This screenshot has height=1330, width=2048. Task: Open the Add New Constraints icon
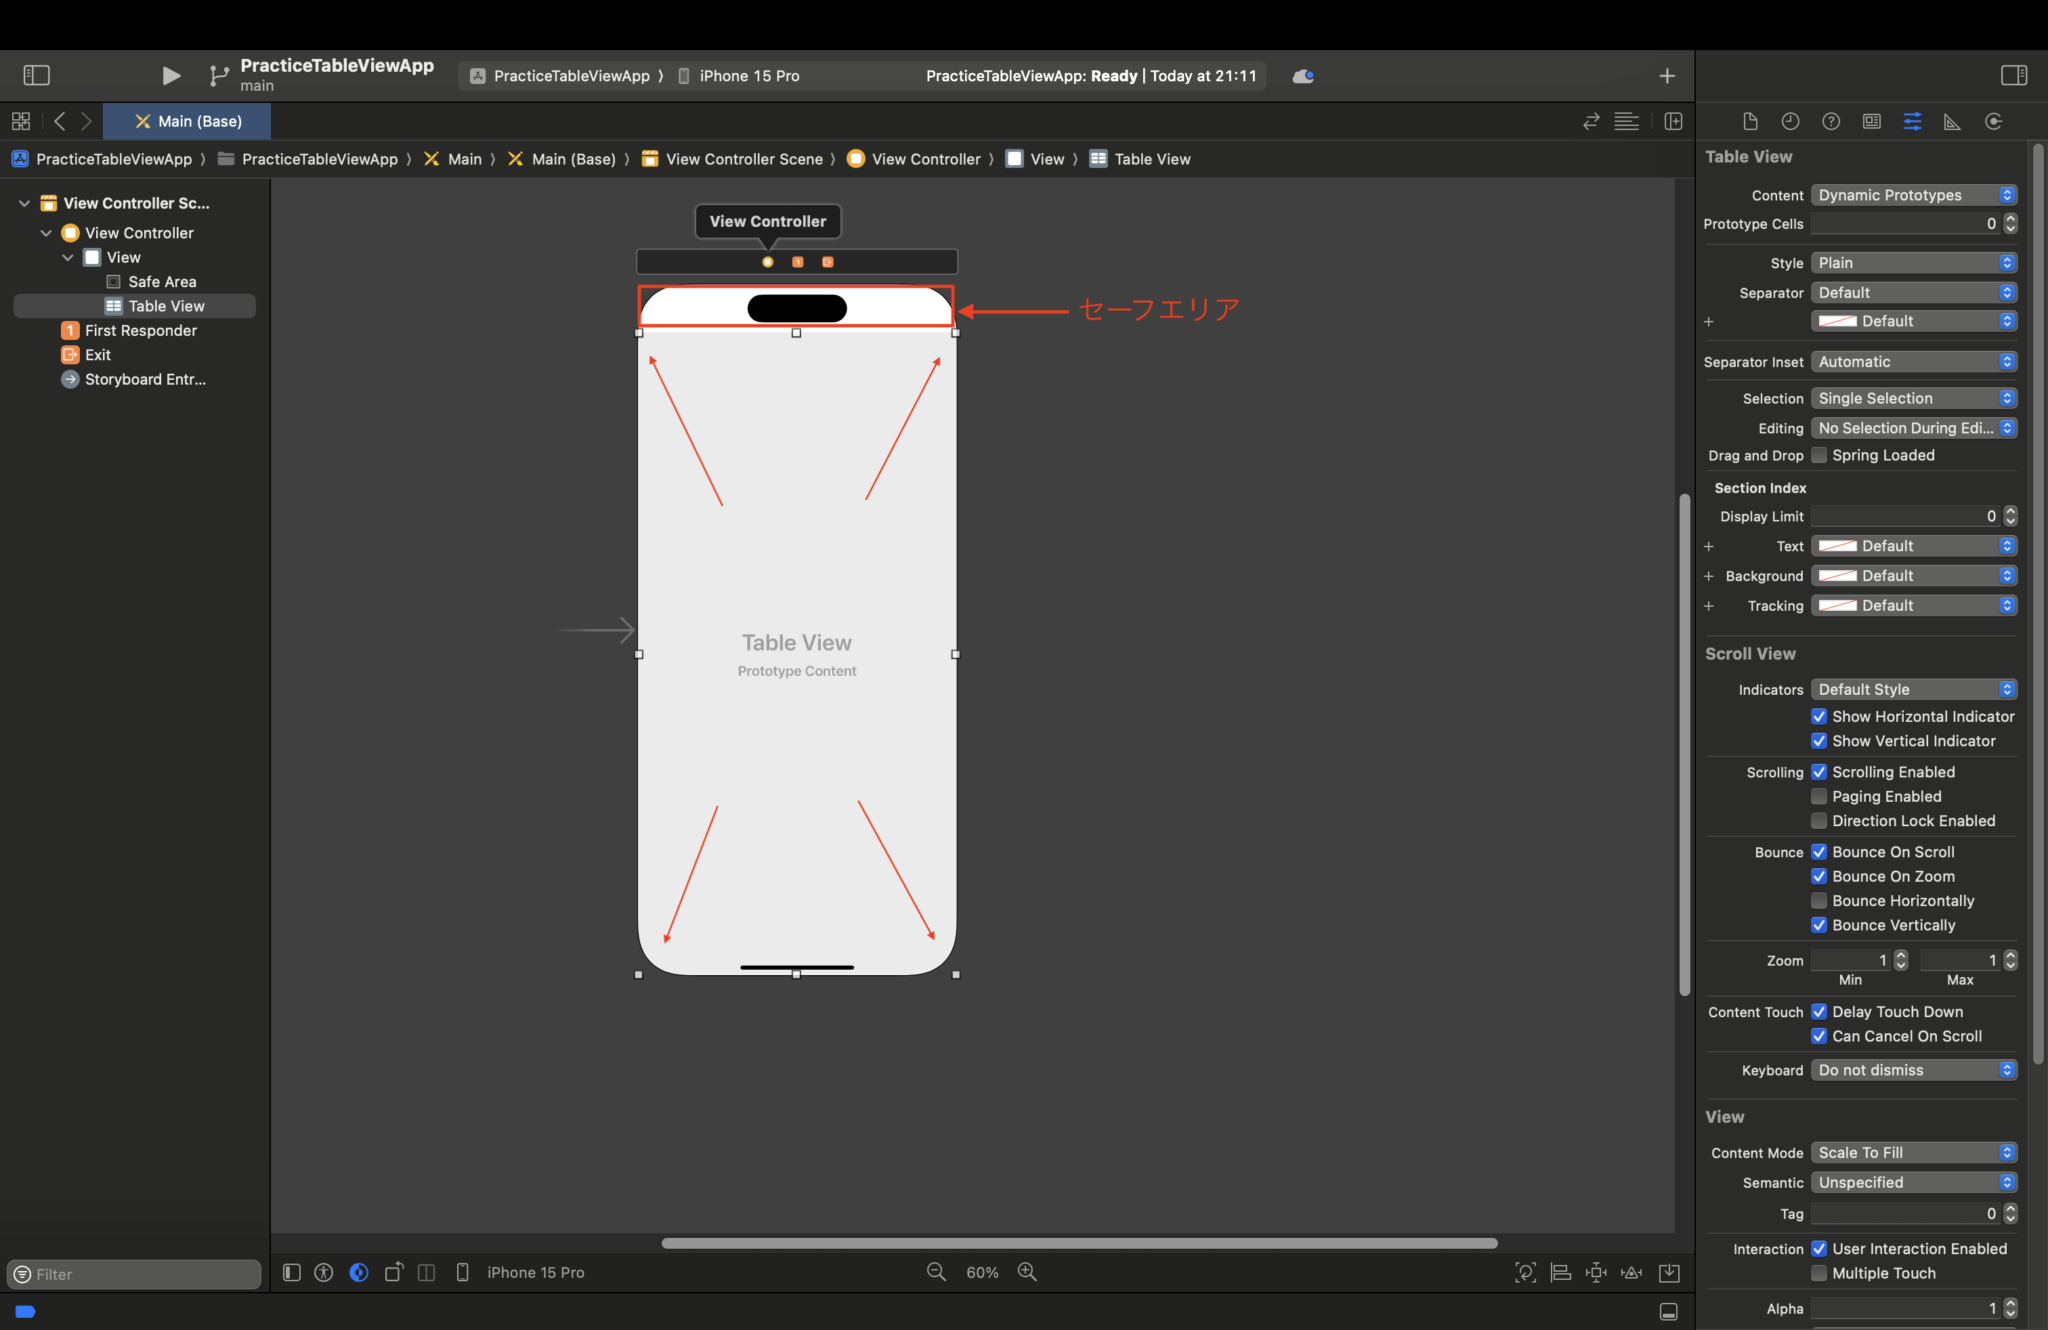point(1595,1272)
